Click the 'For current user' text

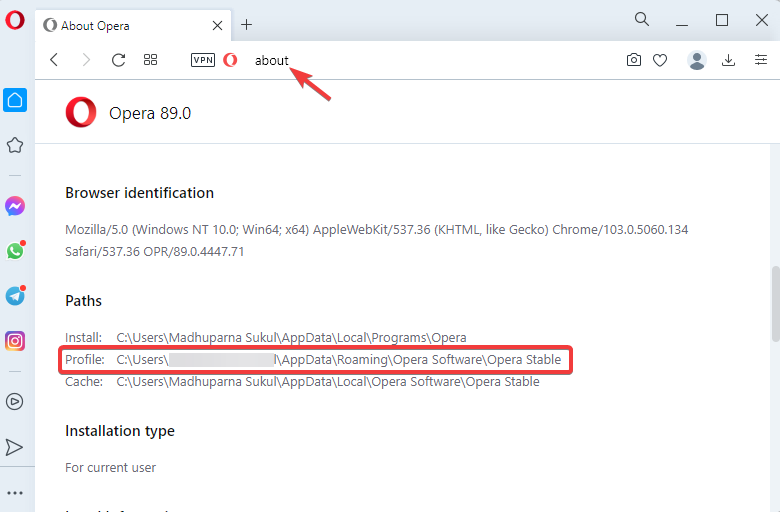[x=110, y=467]
